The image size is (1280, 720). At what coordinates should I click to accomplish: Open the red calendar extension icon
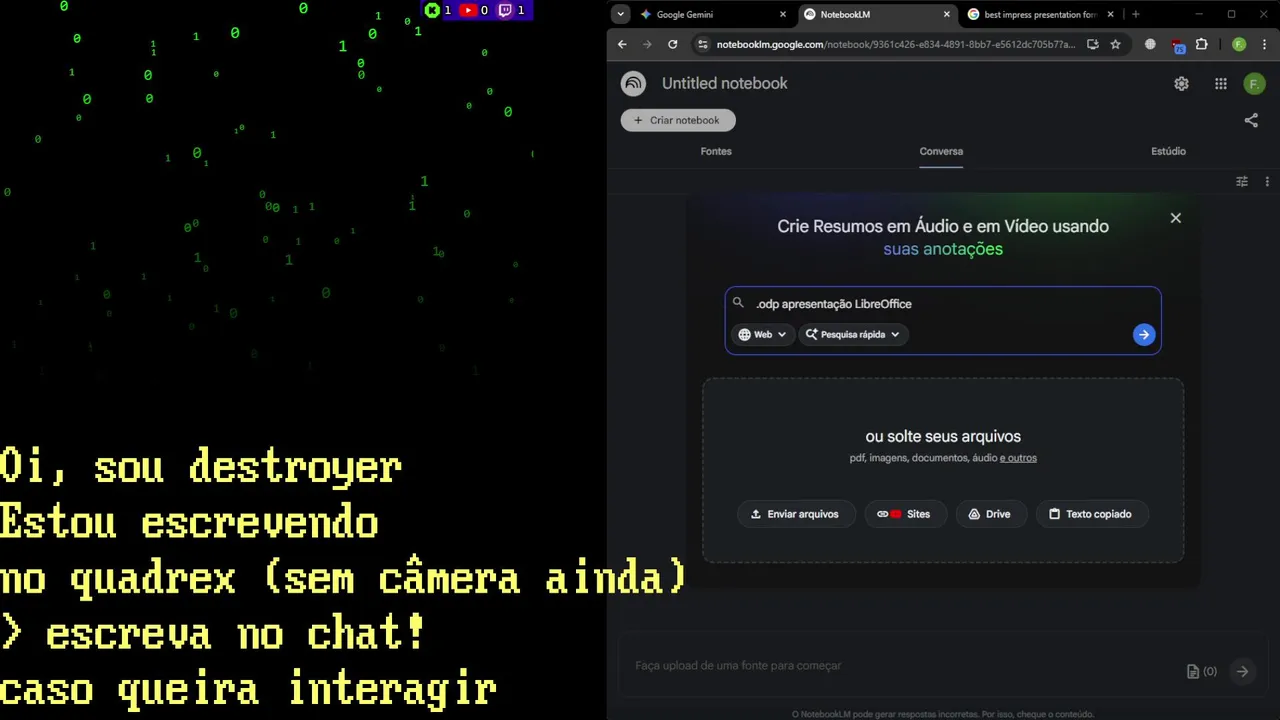(1177, 45)
